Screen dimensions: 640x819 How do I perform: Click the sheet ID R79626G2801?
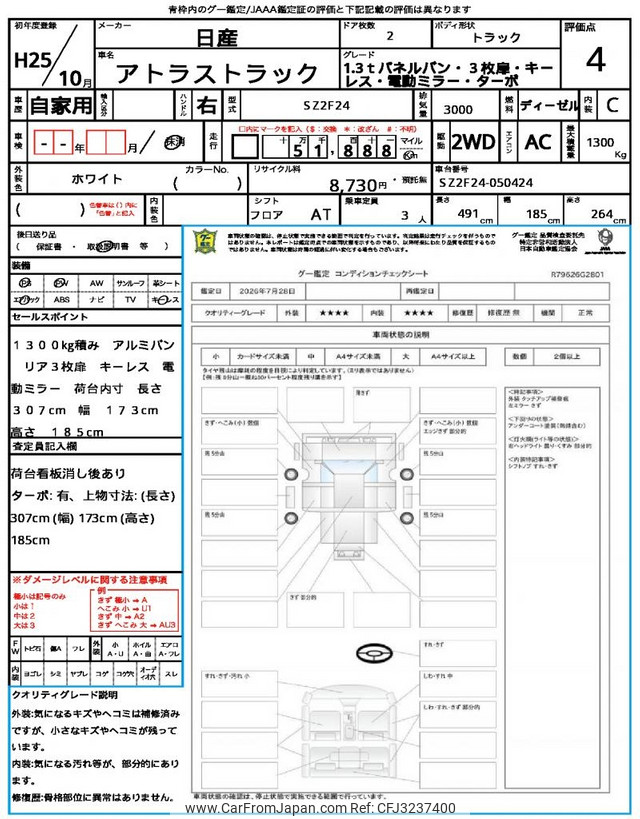(577, 274)
